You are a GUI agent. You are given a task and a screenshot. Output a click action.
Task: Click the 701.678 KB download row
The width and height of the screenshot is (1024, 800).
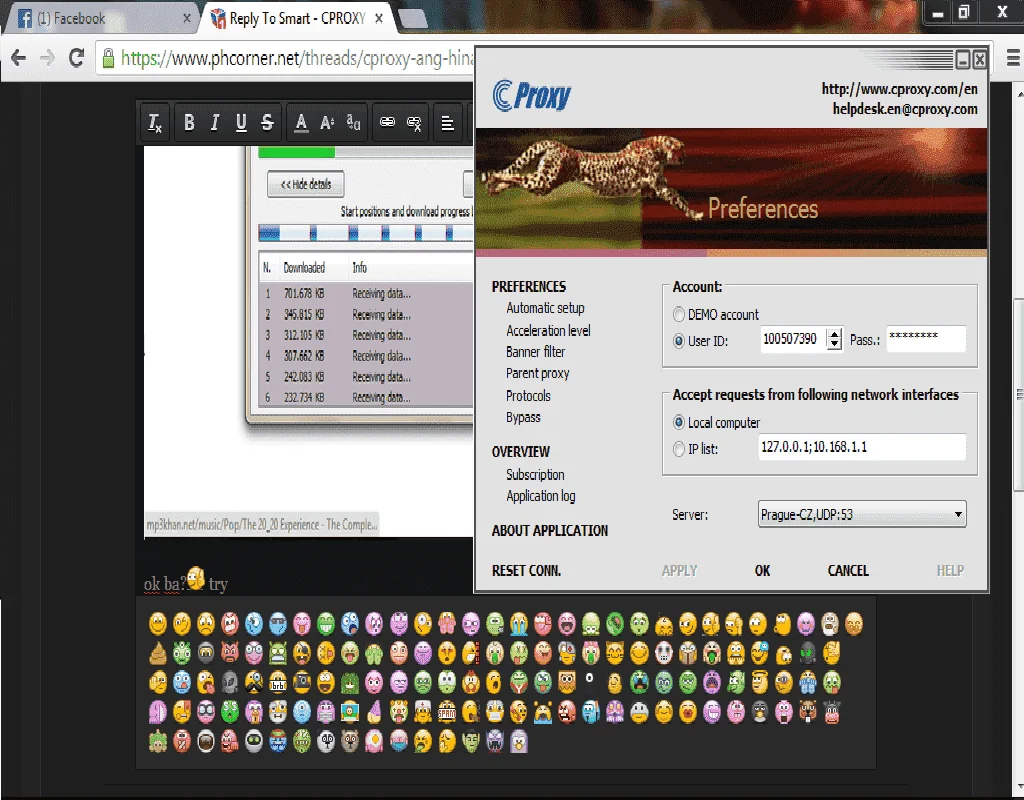pos(366,294)
